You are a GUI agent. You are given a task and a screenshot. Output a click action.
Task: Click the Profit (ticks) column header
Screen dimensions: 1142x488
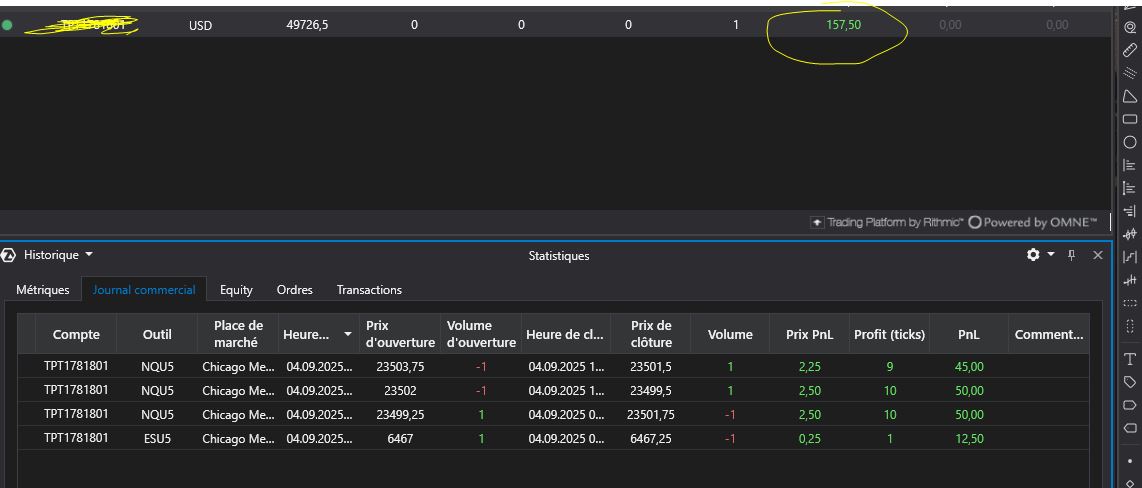[x=889, y=335]
